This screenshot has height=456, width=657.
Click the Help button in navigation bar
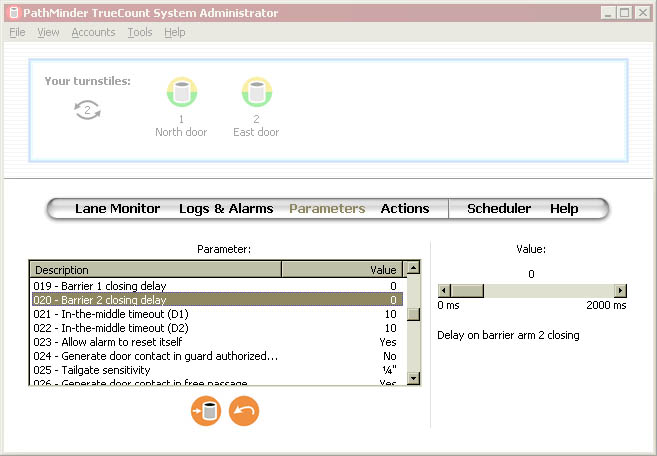[564, 209]
